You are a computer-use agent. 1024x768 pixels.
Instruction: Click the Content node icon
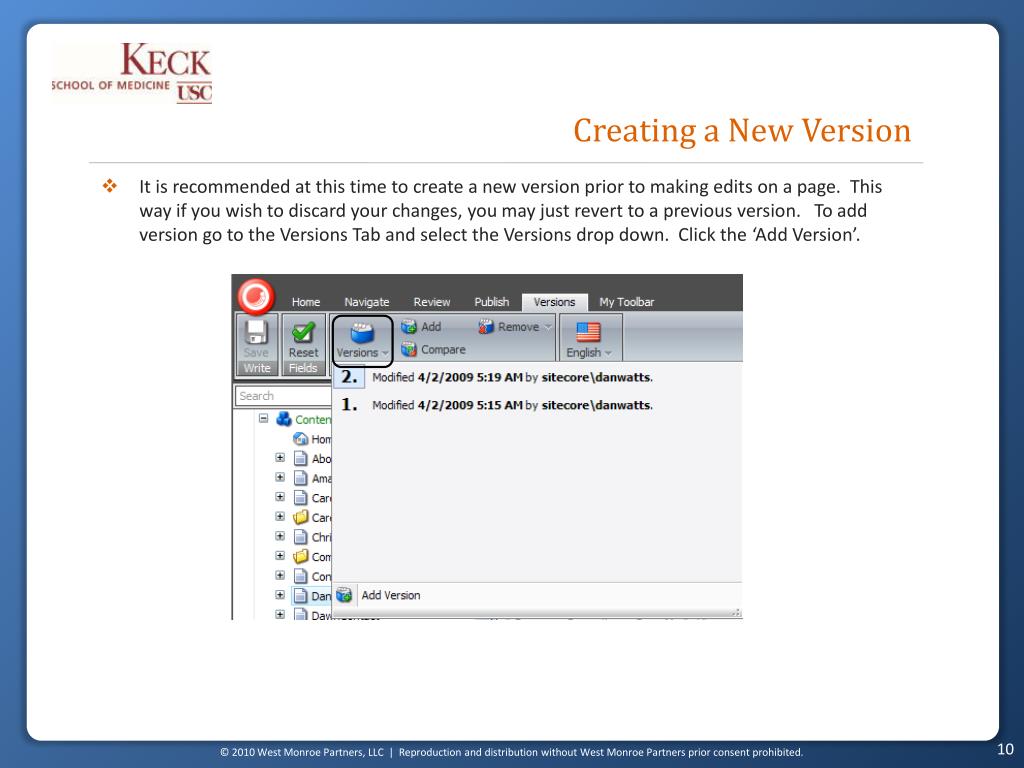283,419
